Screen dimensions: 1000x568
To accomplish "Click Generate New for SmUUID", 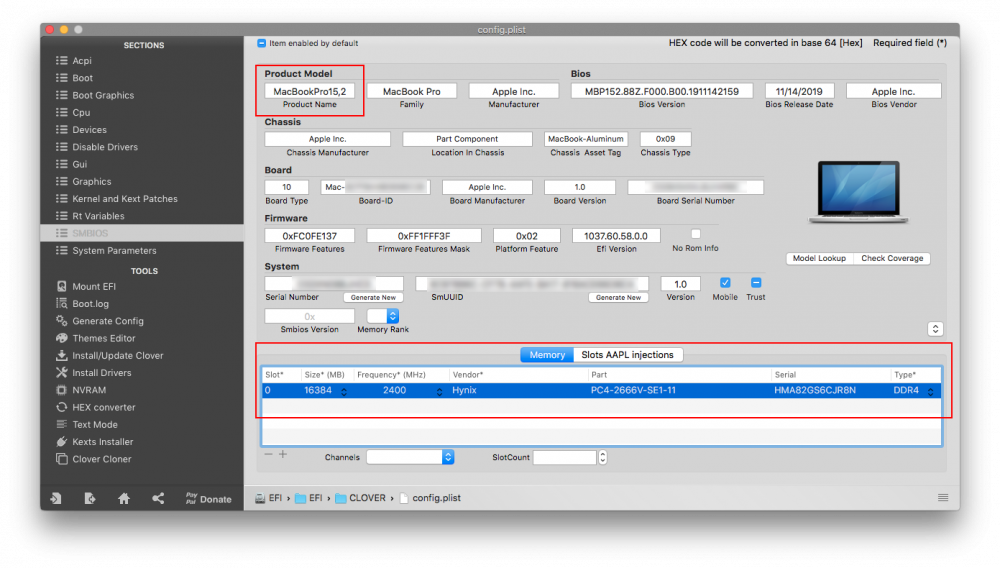I will pyautogui.click(x=618, y=297).
